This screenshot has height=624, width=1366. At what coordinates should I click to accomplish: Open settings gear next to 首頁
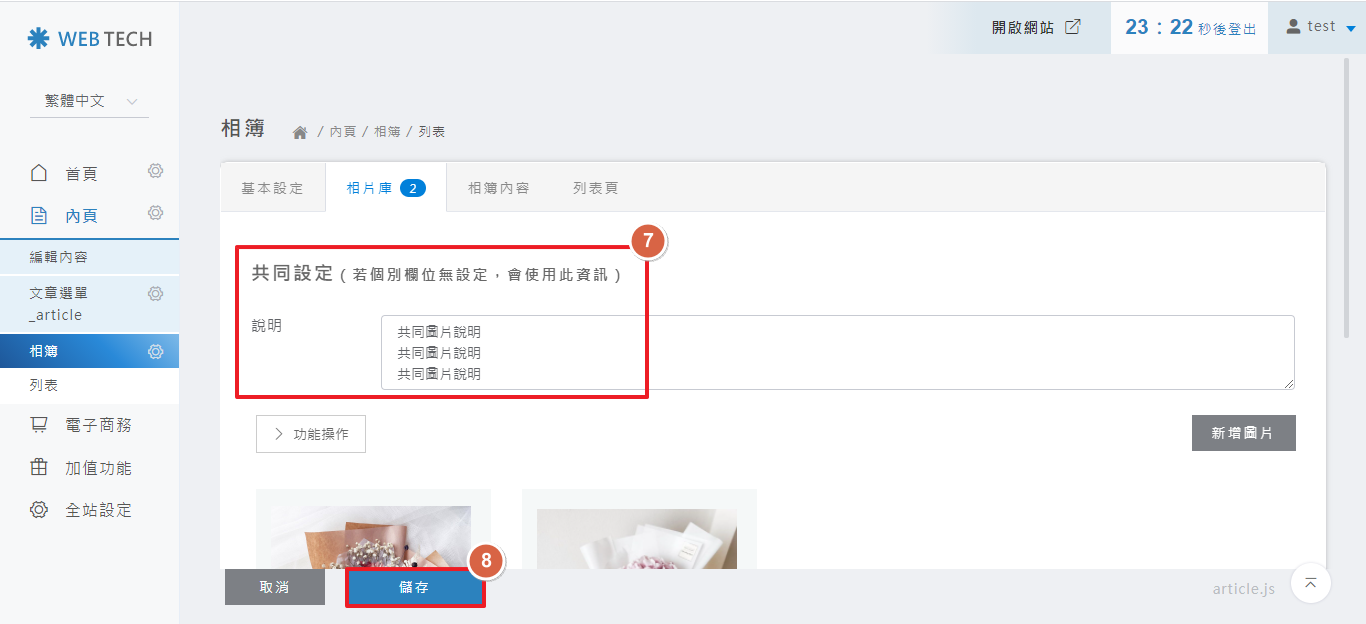[155, 171]
